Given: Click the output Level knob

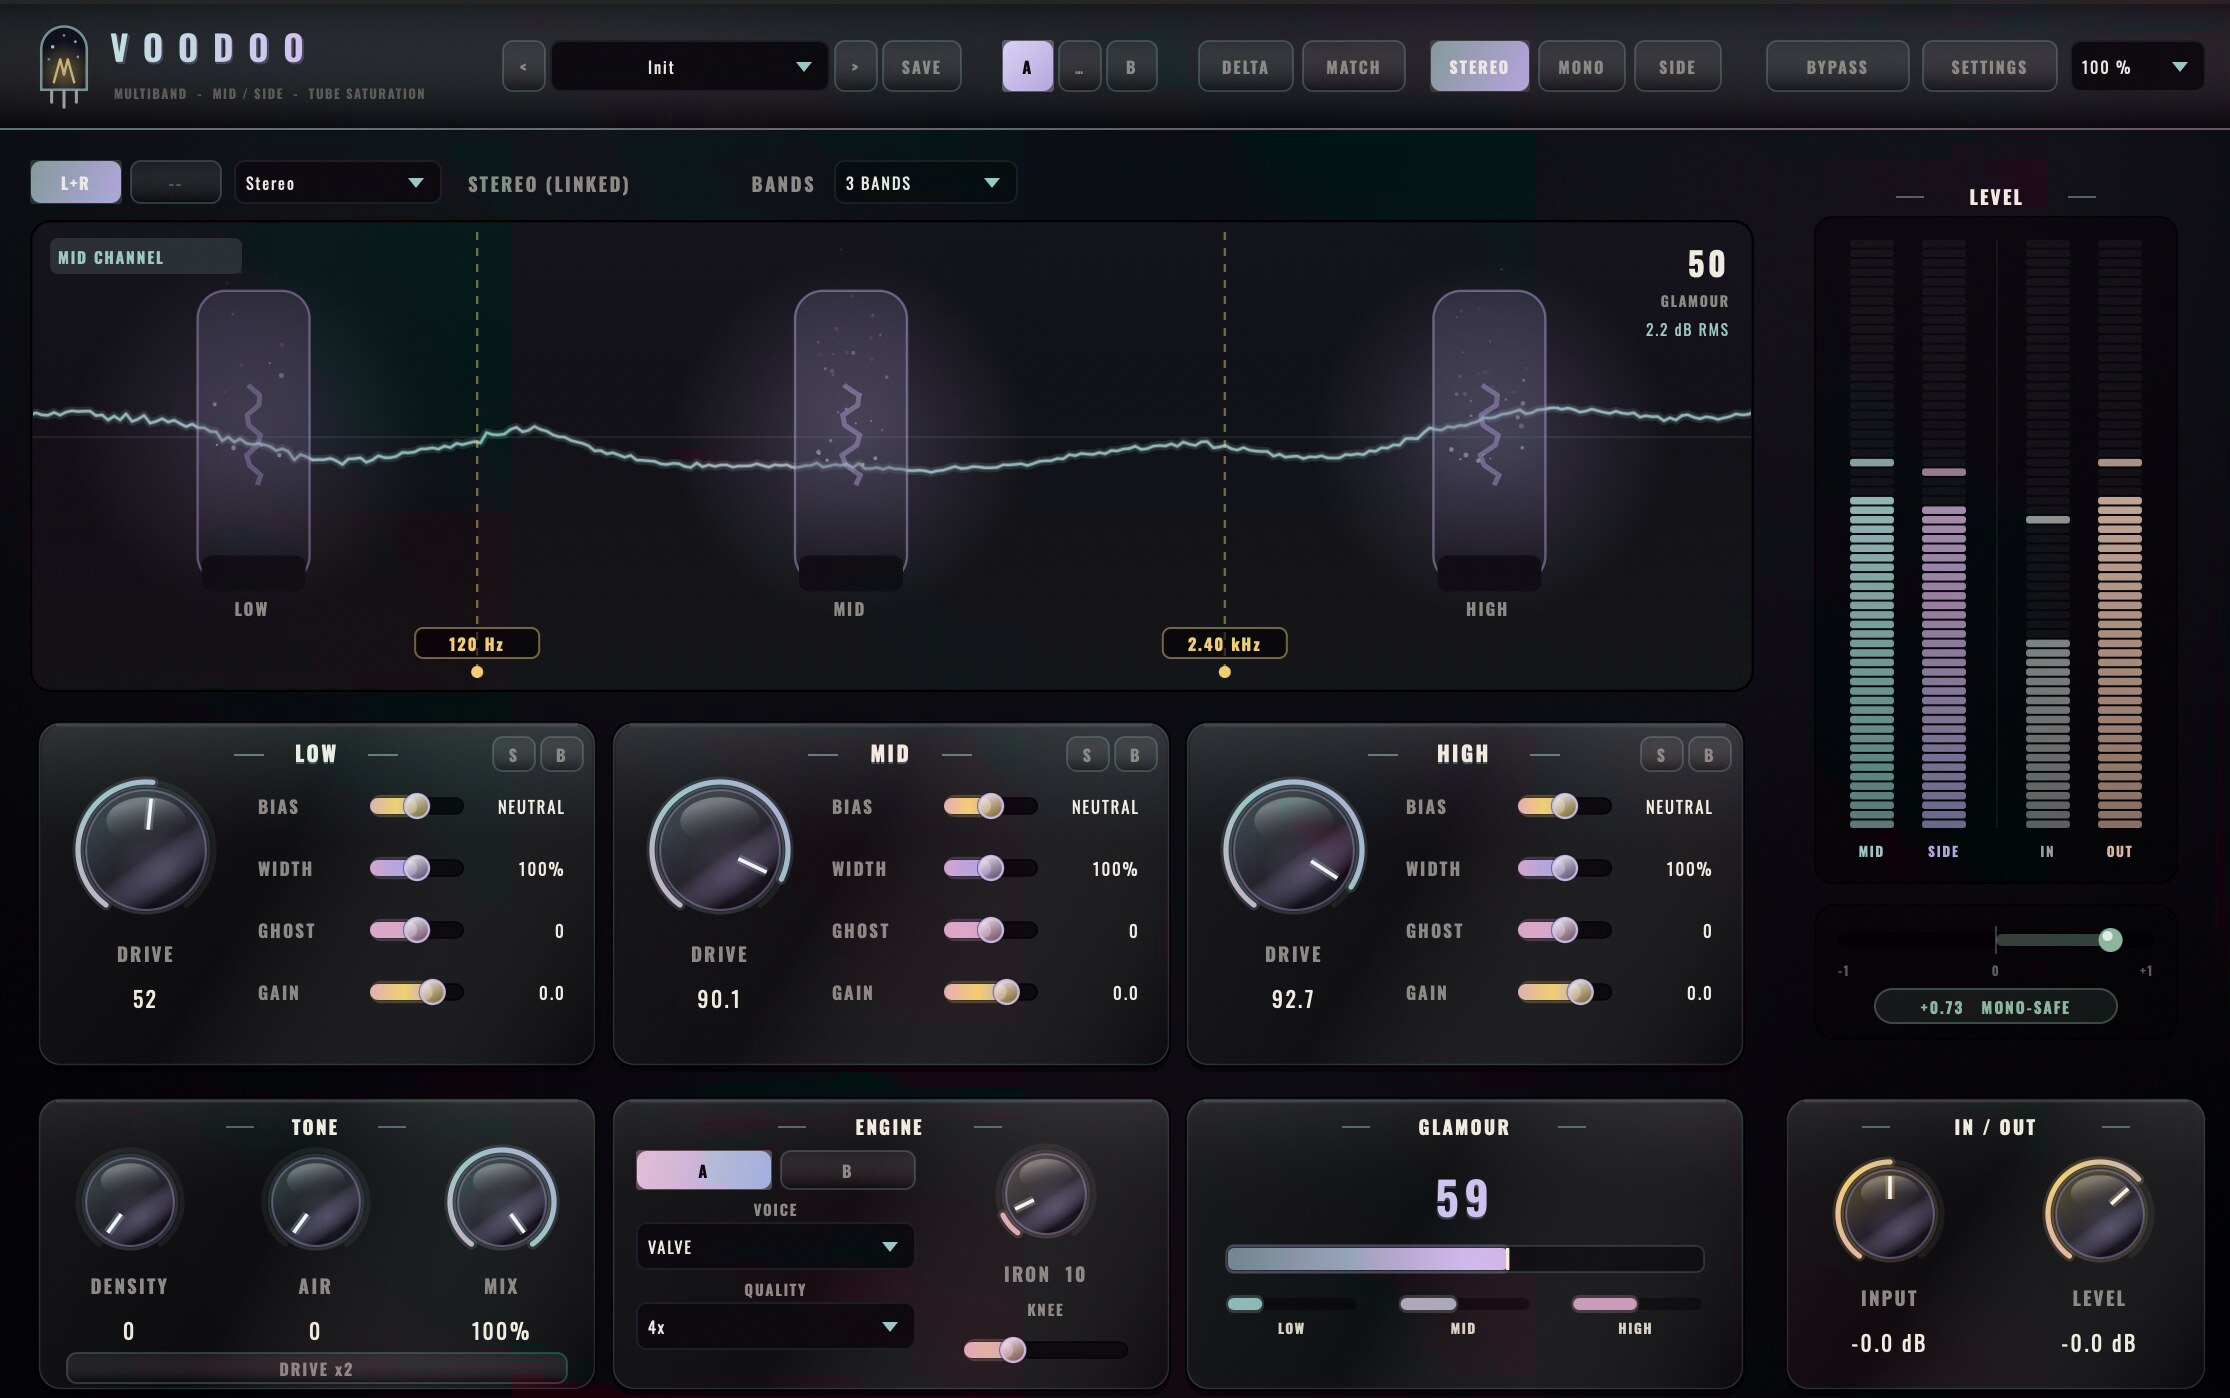Looking at the screenshot, I should [2098, 1212].
